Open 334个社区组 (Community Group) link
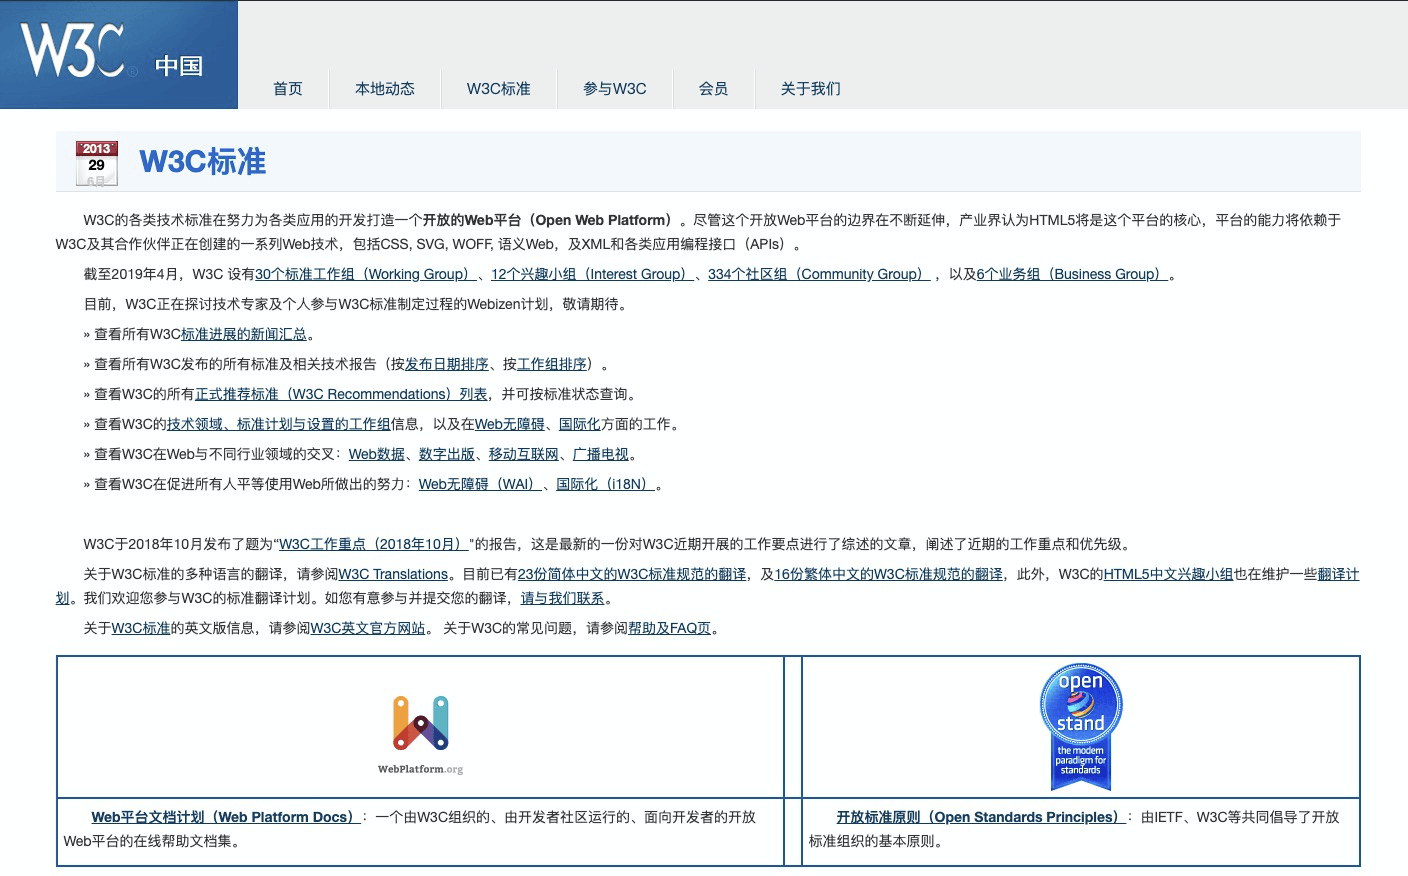 pos(819,274)
